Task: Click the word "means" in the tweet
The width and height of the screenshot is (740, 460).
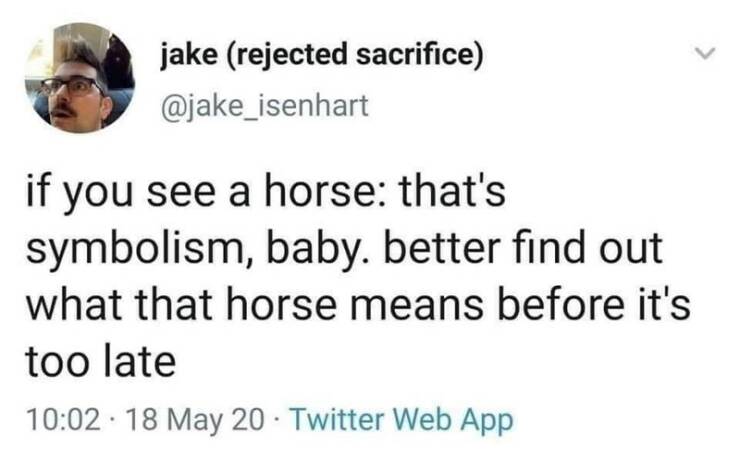Action: pos(445,304)
